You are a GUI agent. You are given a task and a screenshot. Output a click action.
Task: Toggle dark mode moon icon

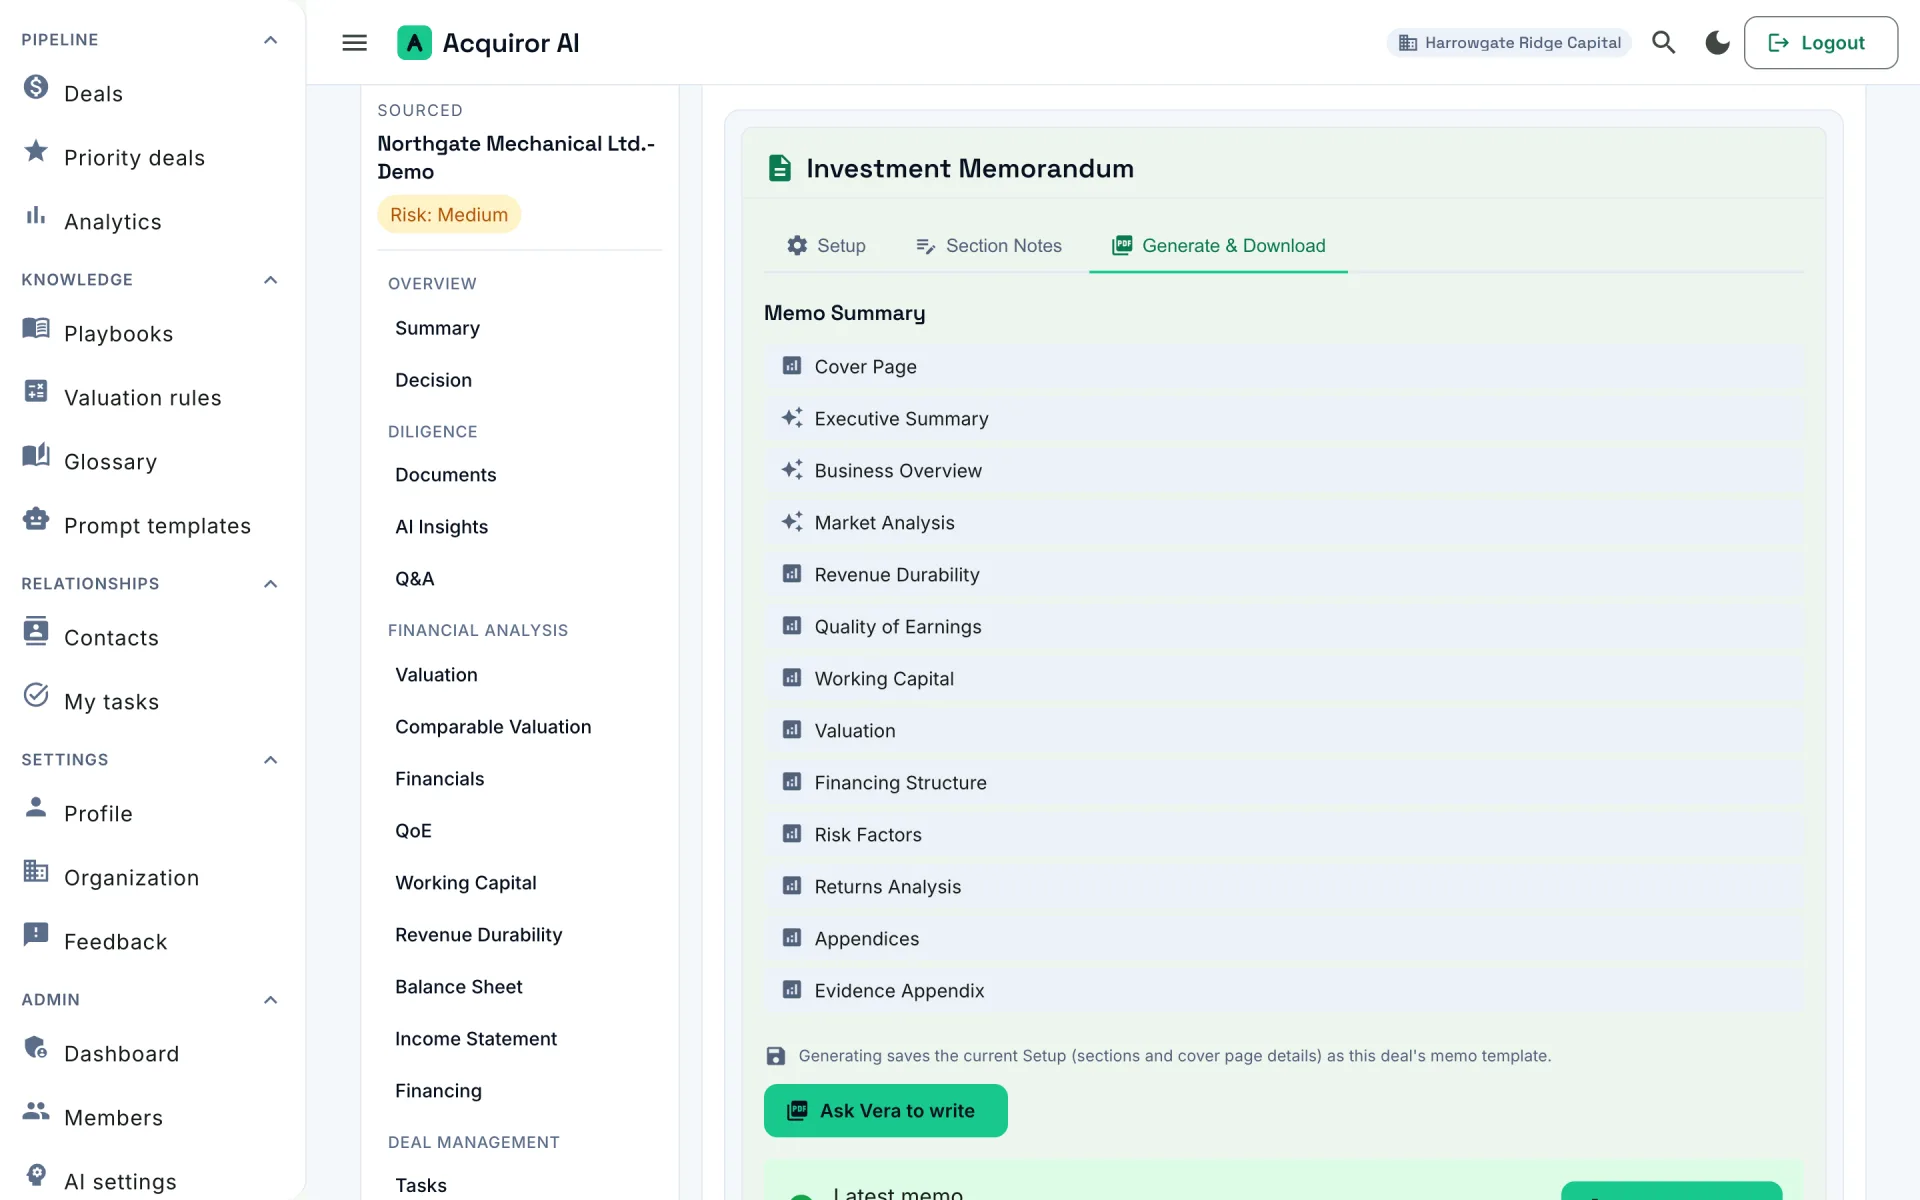[x=1717, y=42]
